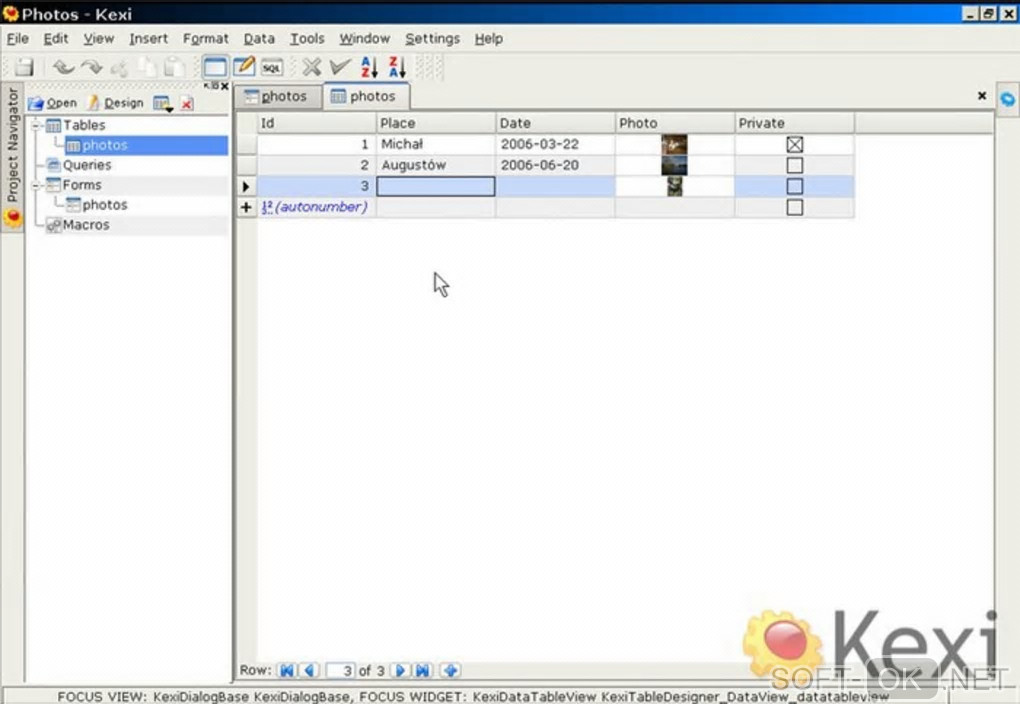Collapse the Forms tree node
Screen dimensions: 1020x704
click(x=37, y=185)
